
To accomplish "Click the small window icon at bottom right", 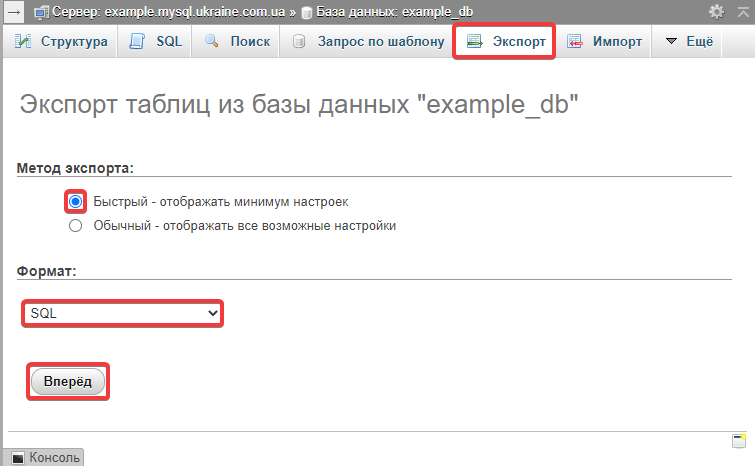I will tap(739, 441).
